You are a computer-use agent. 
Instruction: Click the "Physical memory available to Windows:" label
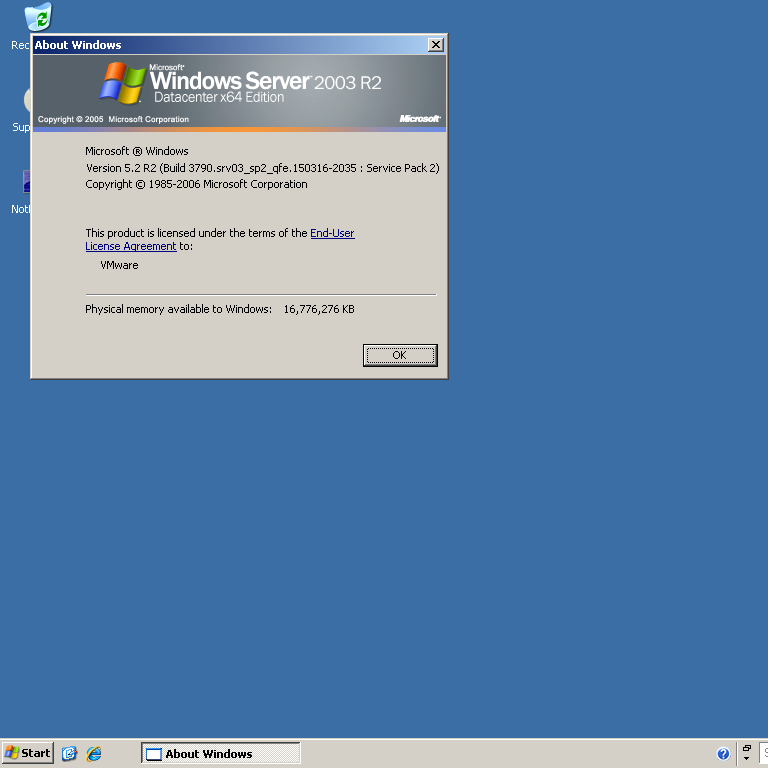[x=178, y=309]
